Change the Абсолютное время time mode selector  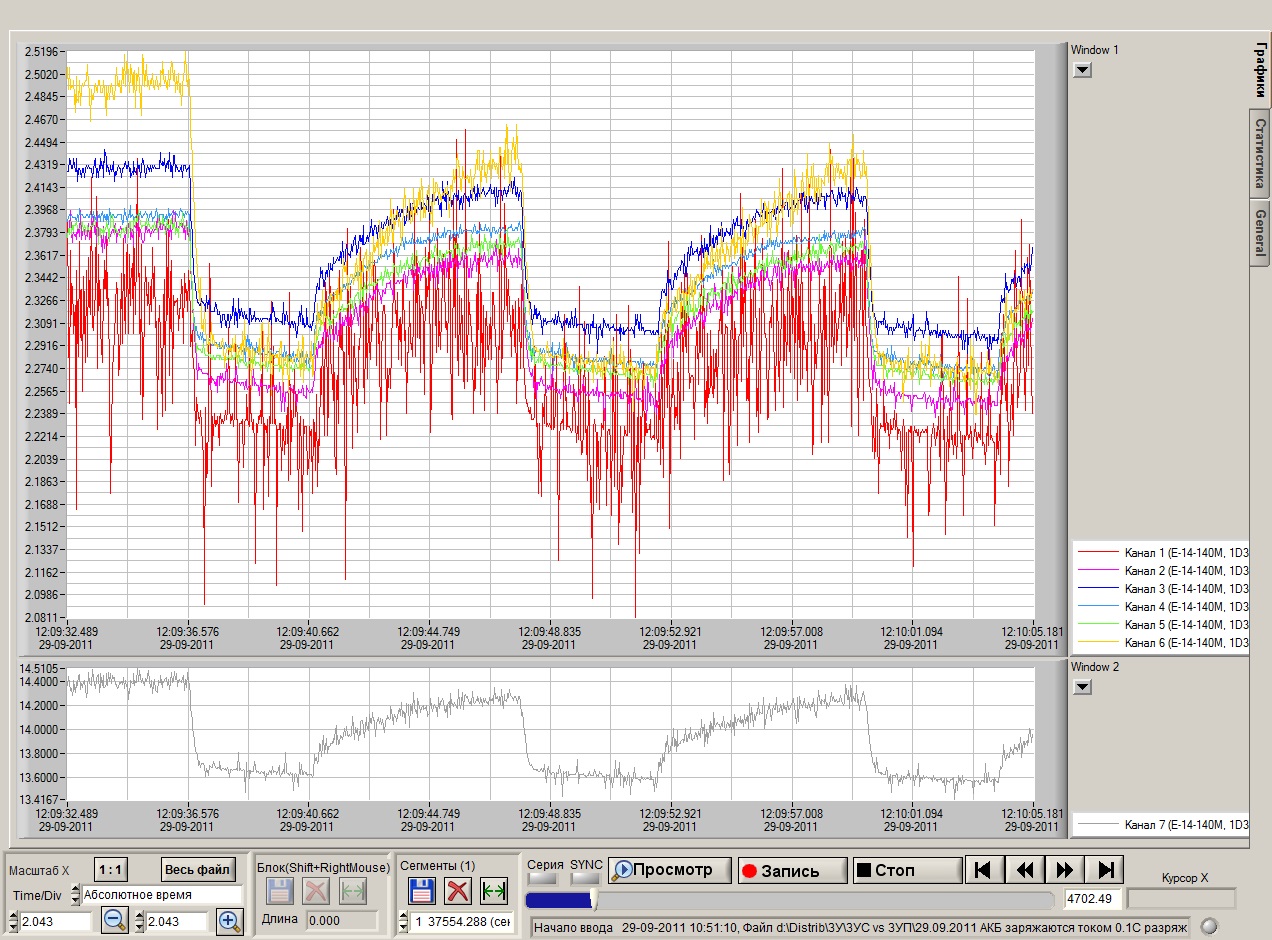(160, 895)
